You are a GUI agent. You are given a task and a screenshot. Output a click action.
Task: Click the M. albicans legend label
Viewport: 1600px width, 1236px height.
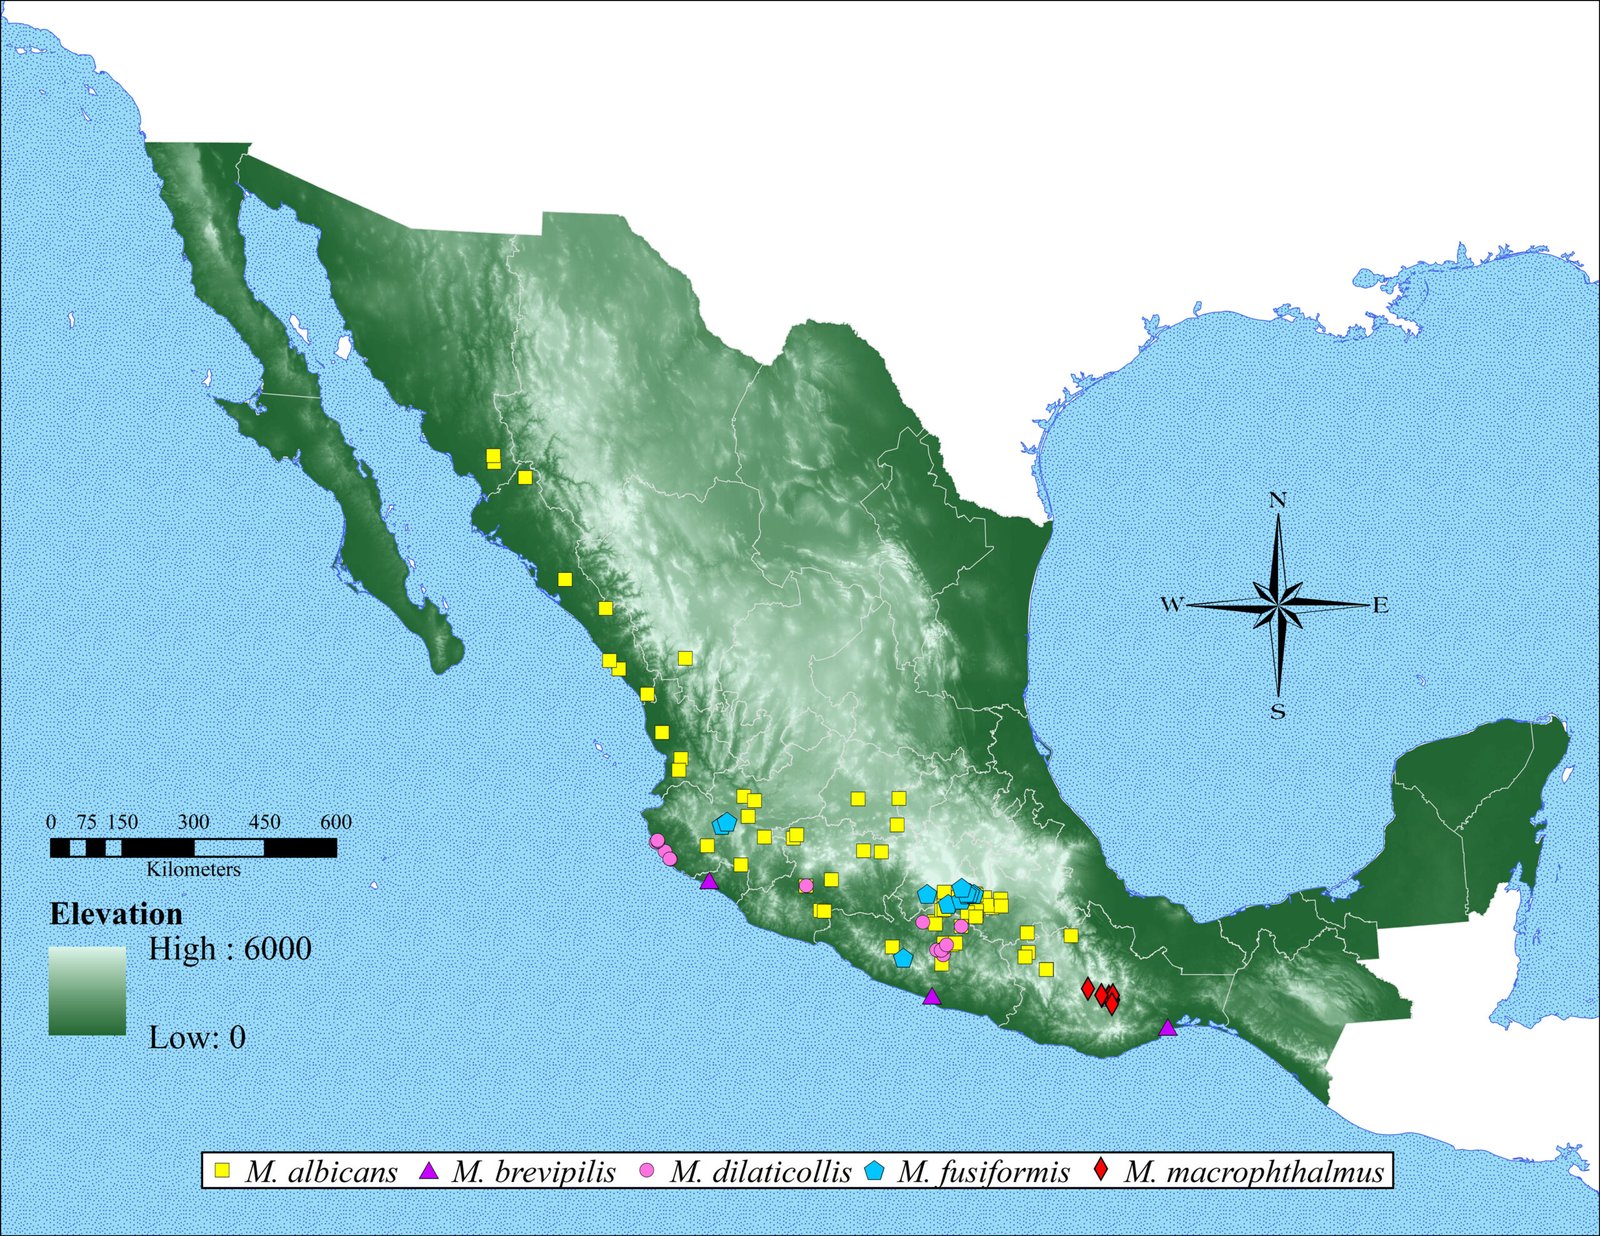tap(321, 1171)
